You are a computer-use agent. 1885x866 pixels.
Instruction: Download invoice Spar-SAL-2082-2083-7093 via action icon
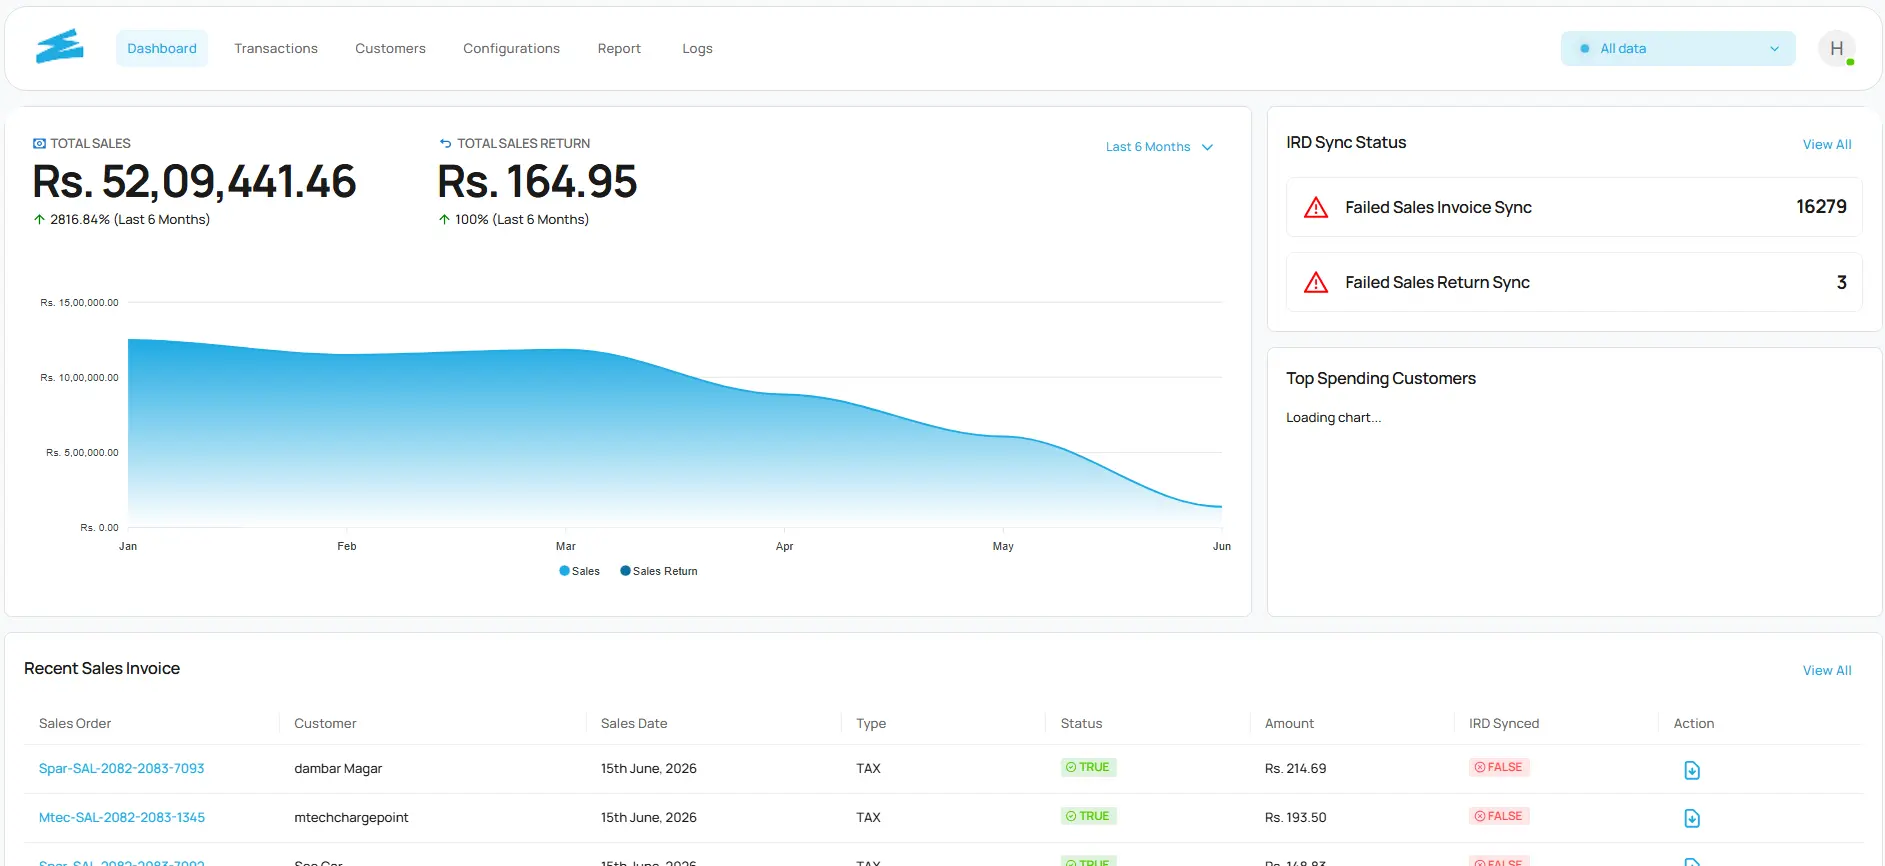(x=1691, y=770)
